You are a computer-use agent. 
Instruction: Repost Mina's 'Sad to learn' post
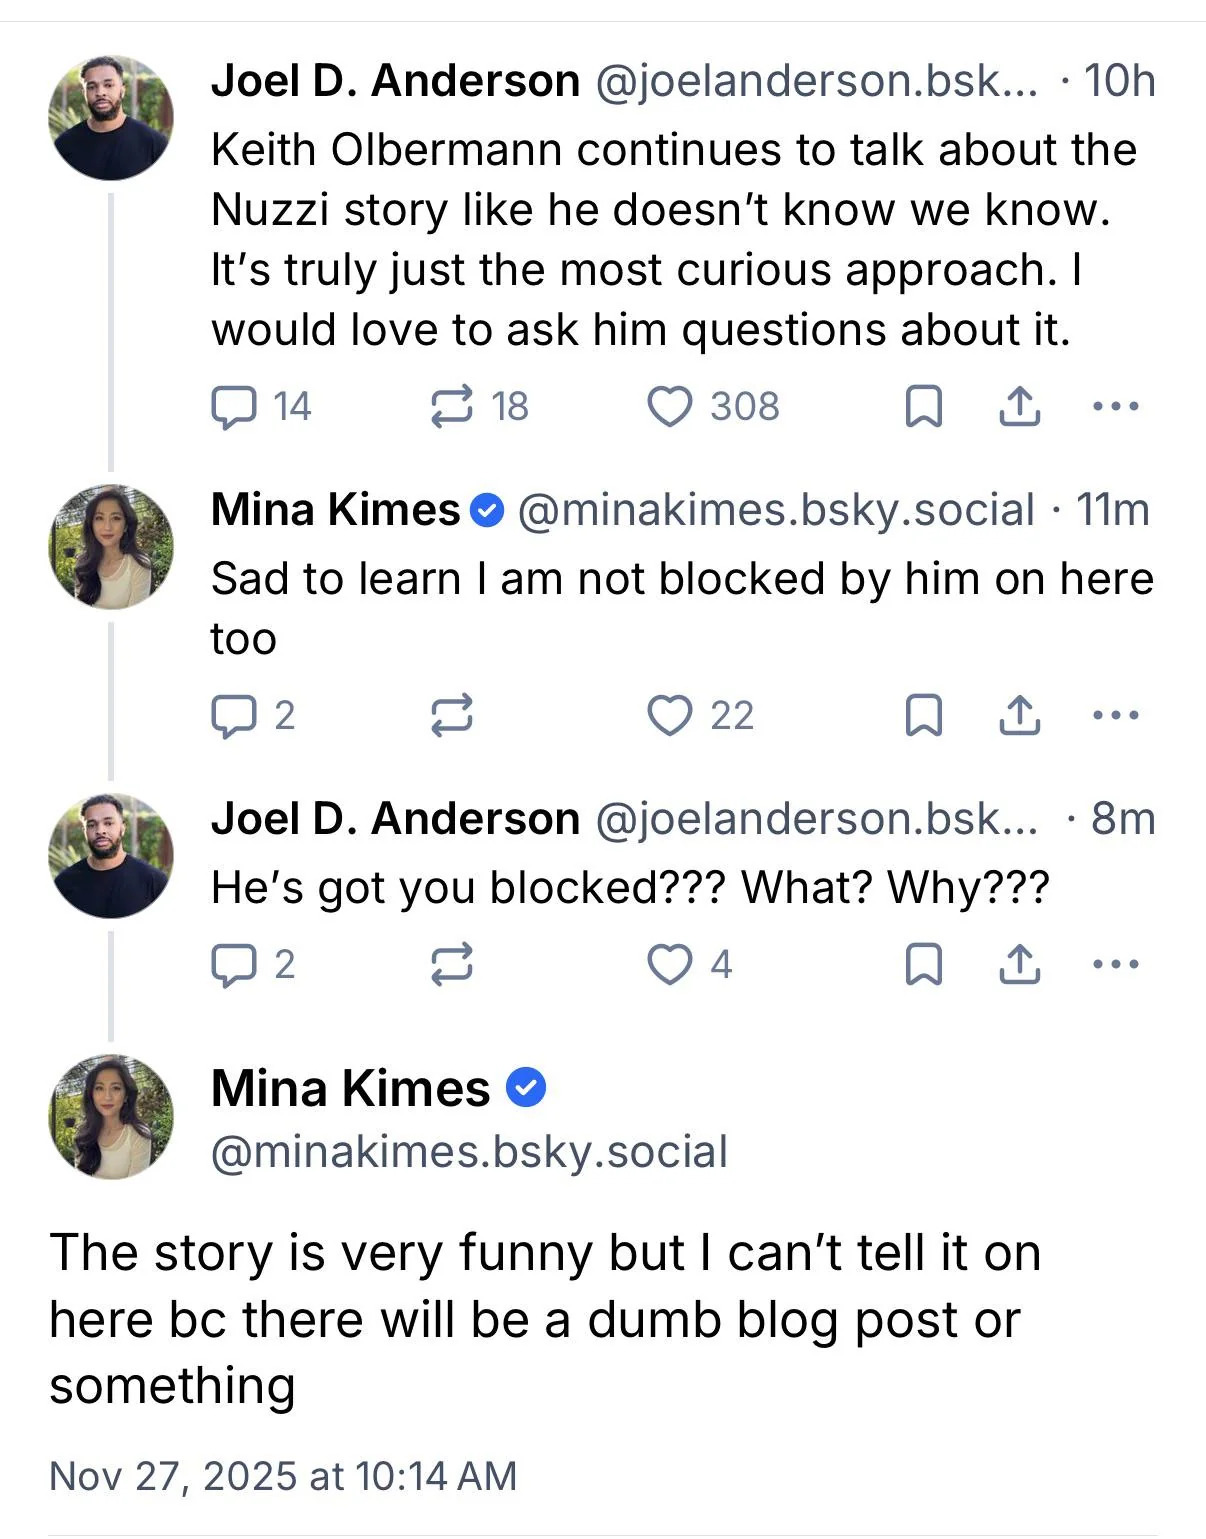(451, 716)
